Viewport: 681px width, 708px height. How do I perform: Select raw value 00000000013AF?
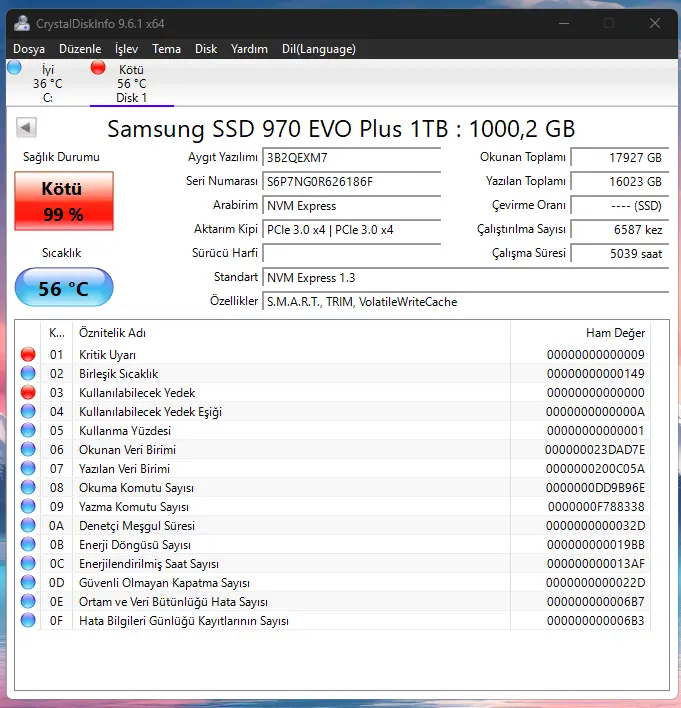coord(596,564)
